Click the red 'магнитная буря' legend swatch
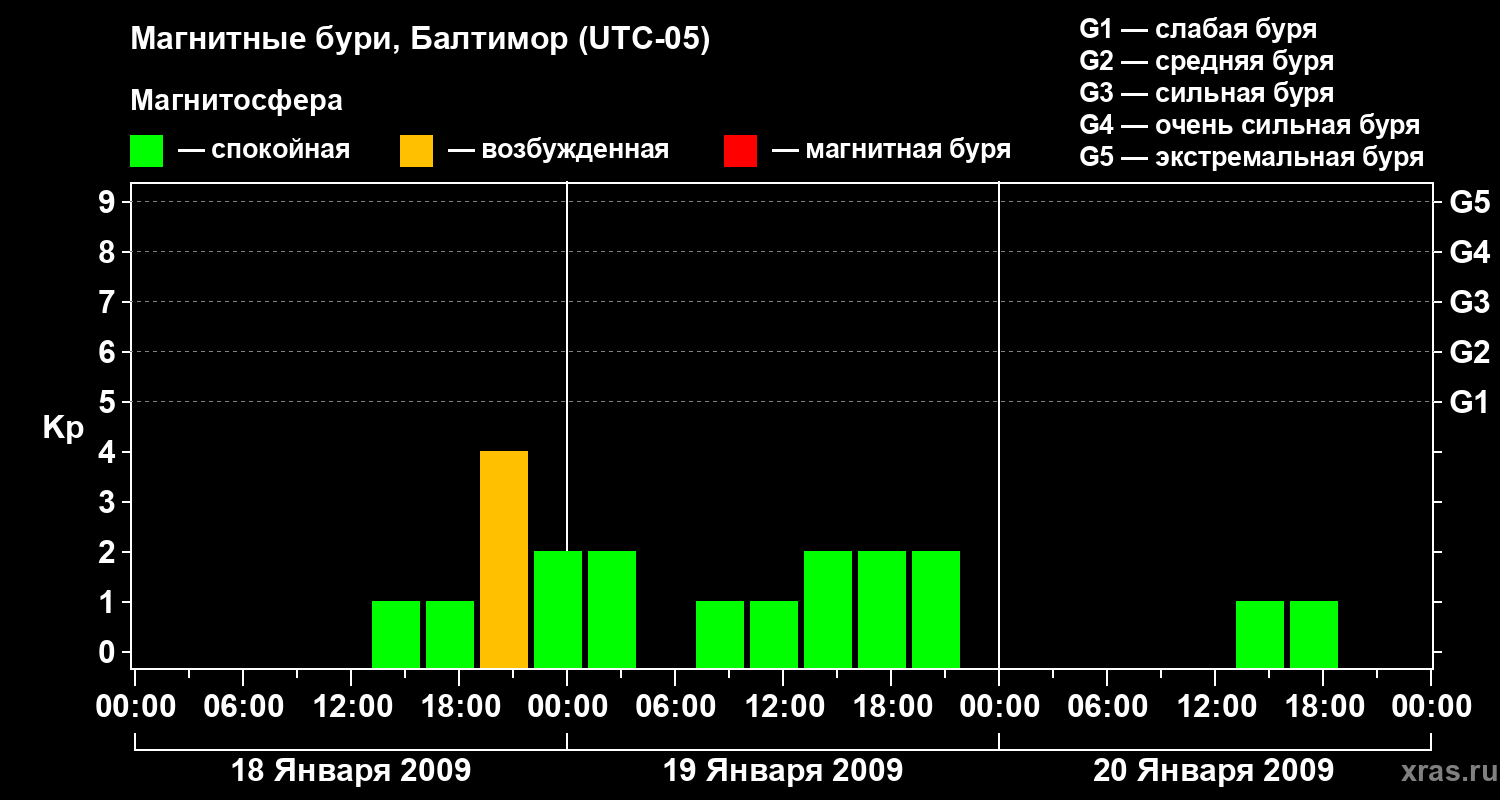The height and width of the screenshot is (800, 1500). point(740,151)
